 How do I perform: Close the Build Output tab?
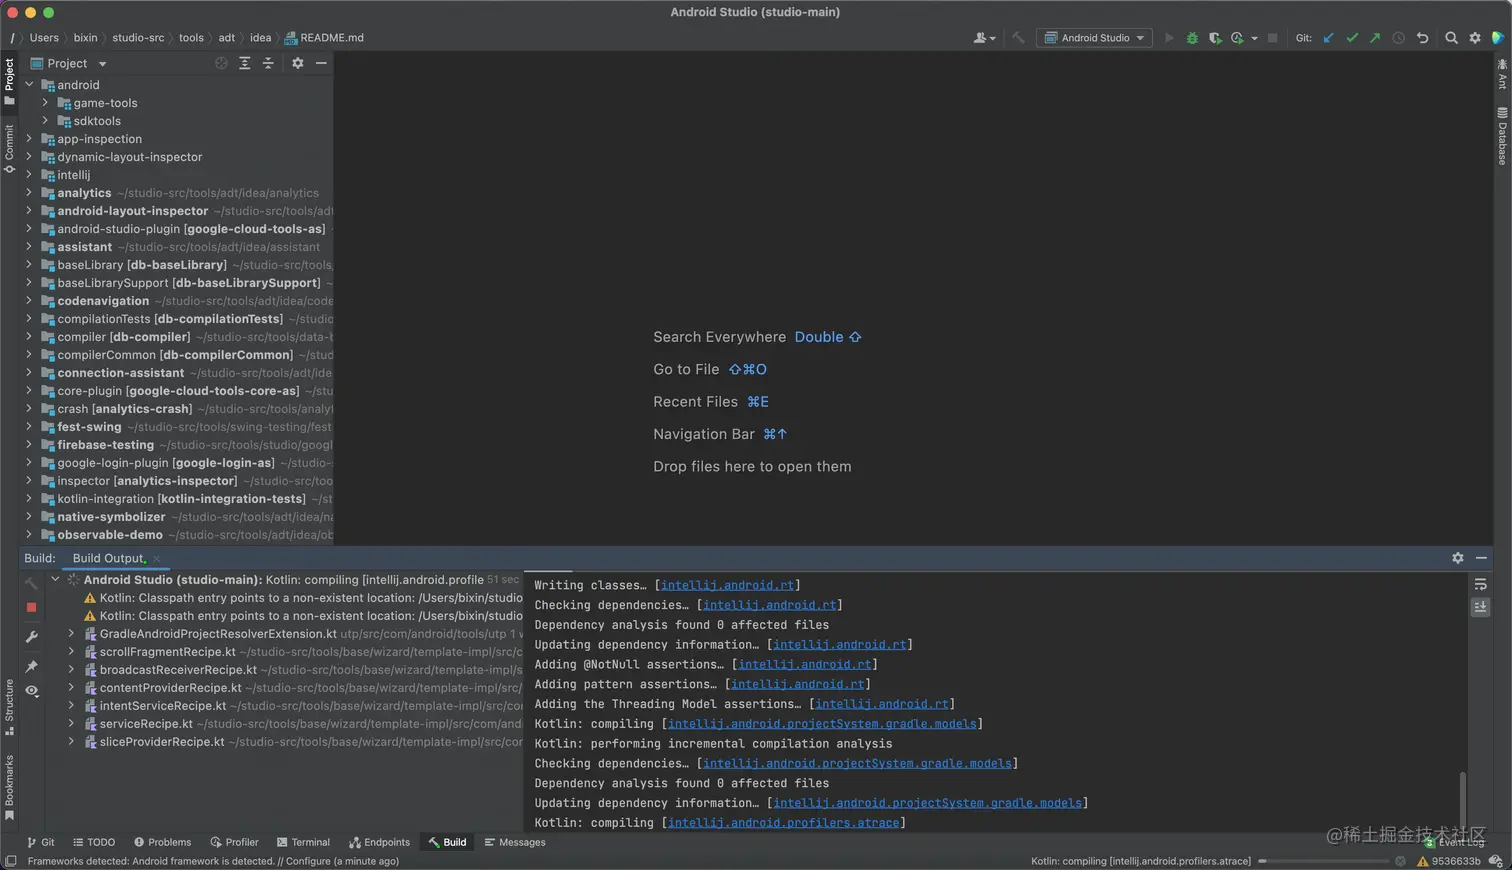[157, 559]
